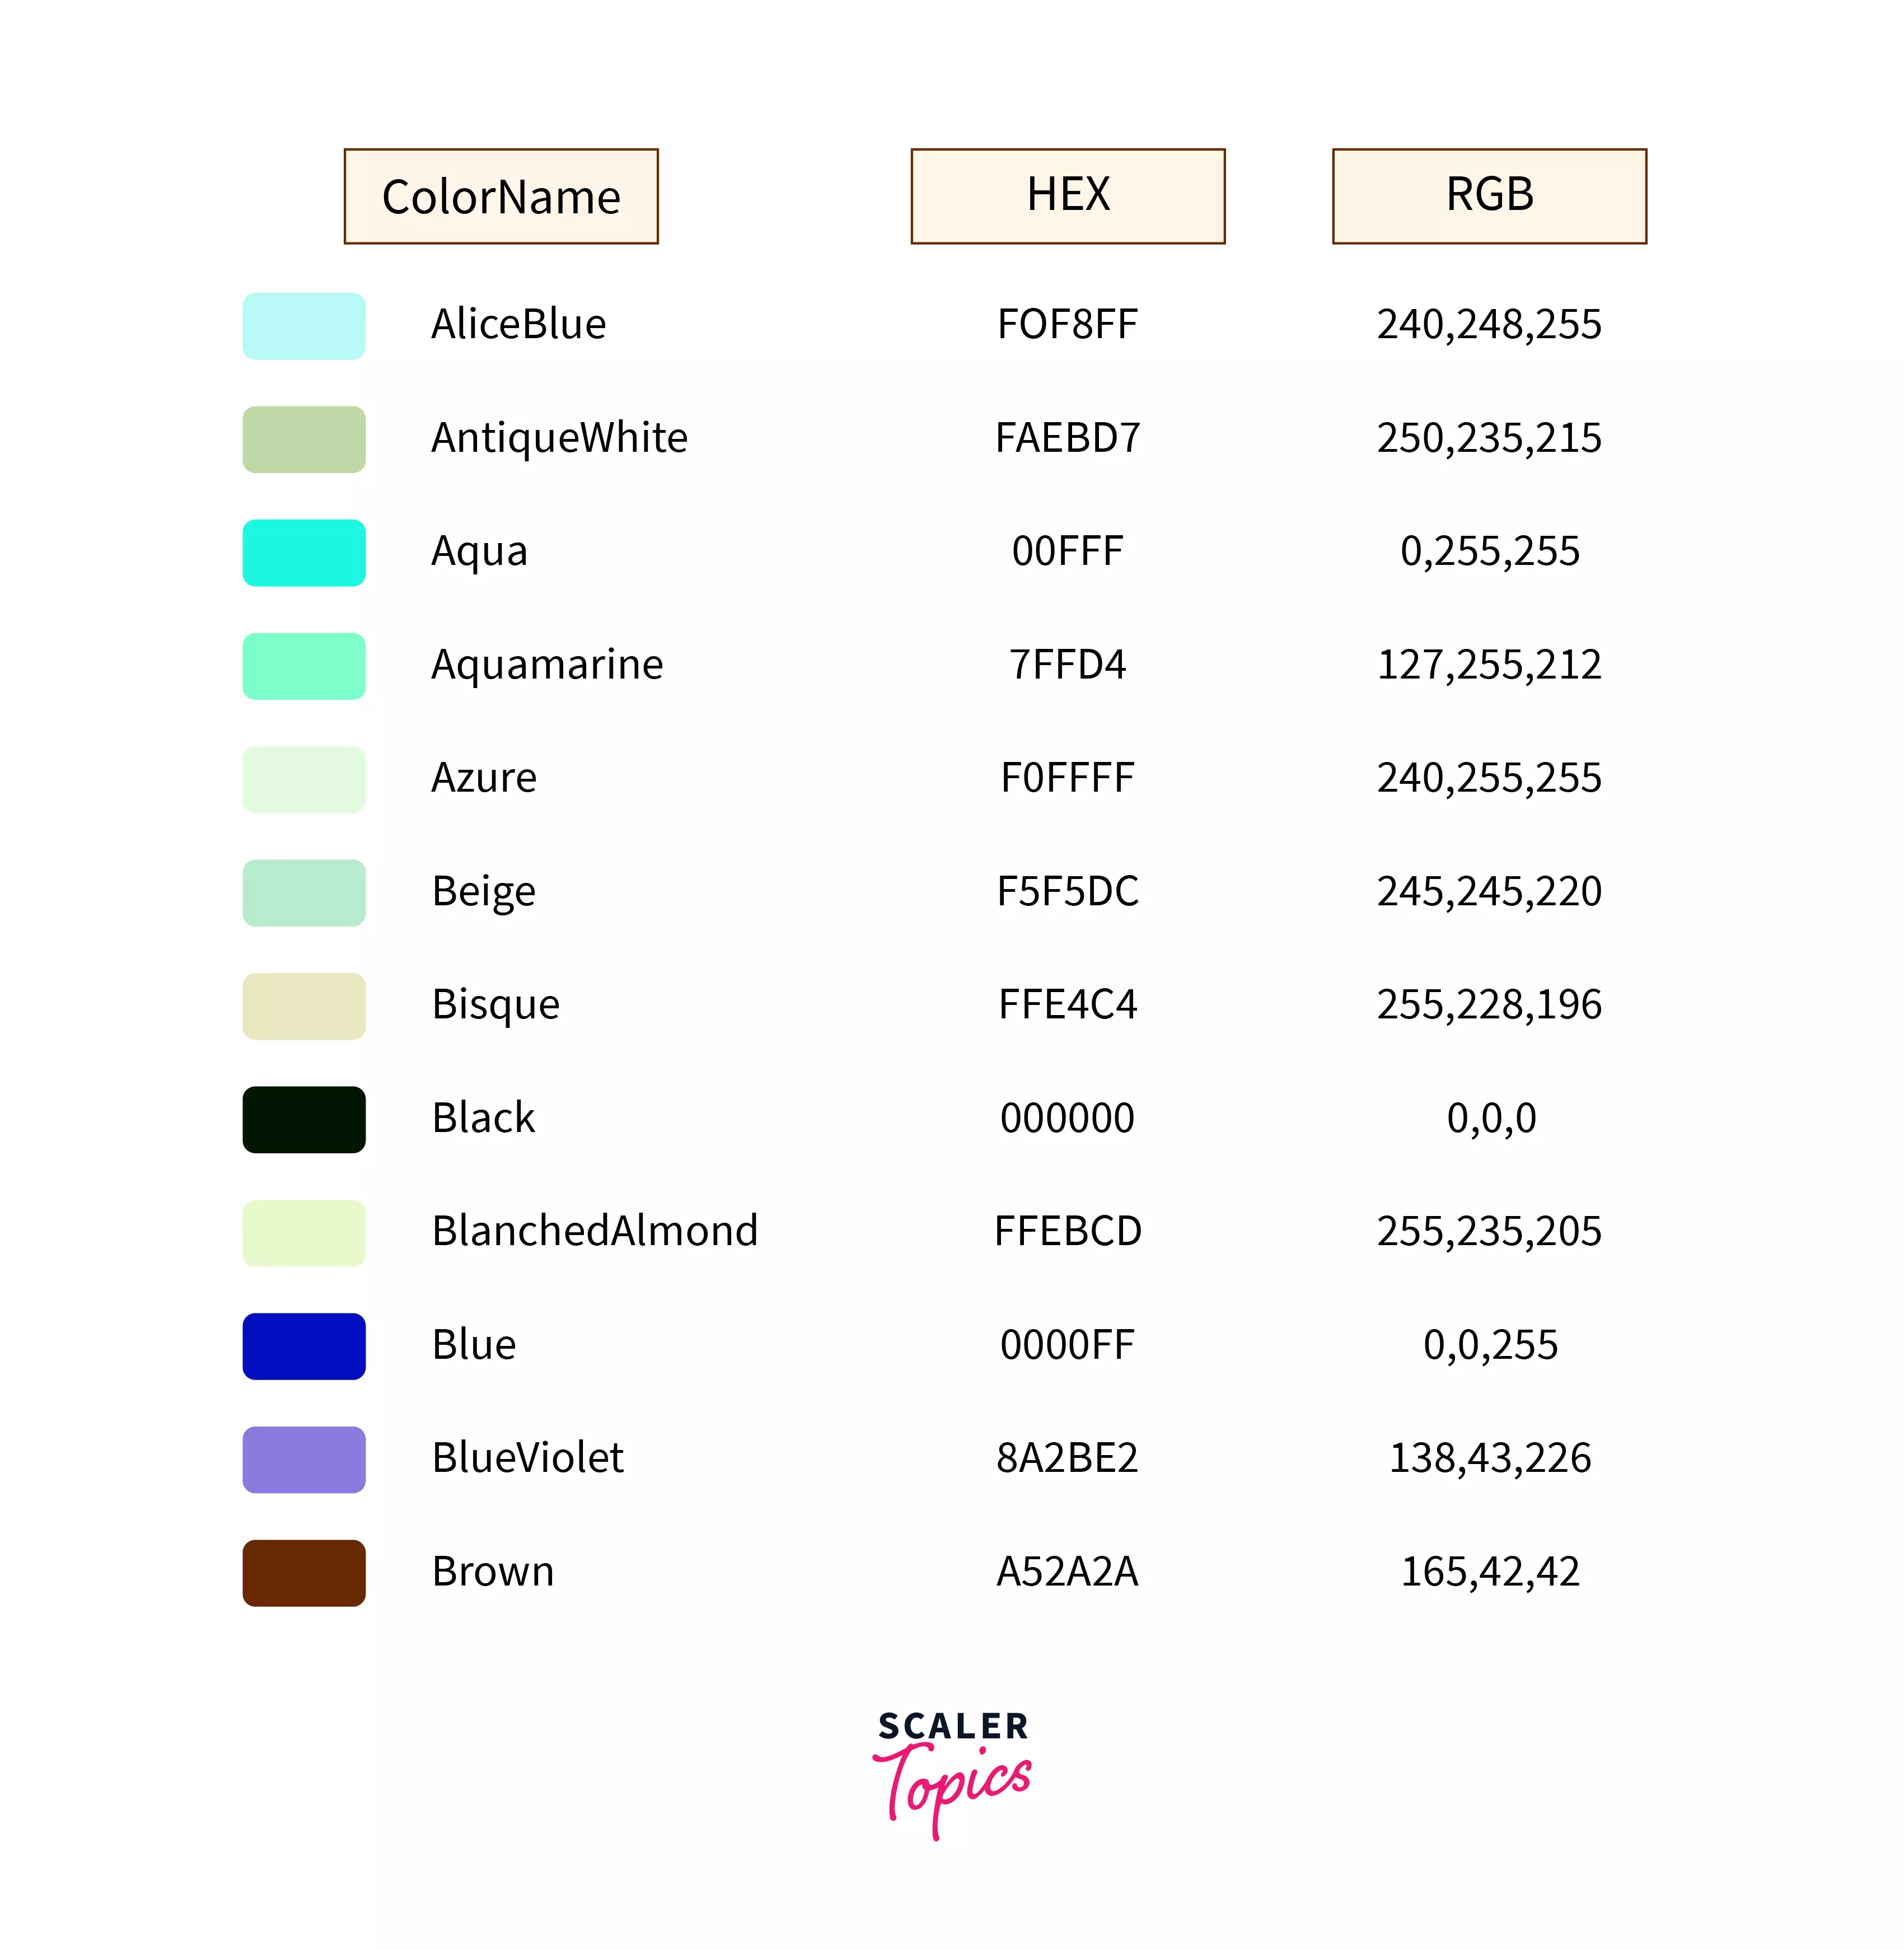Click the Aquamarine color swatch
Image resolution: width=1904 pixels, height=1950 pixels.
[304, 666]
